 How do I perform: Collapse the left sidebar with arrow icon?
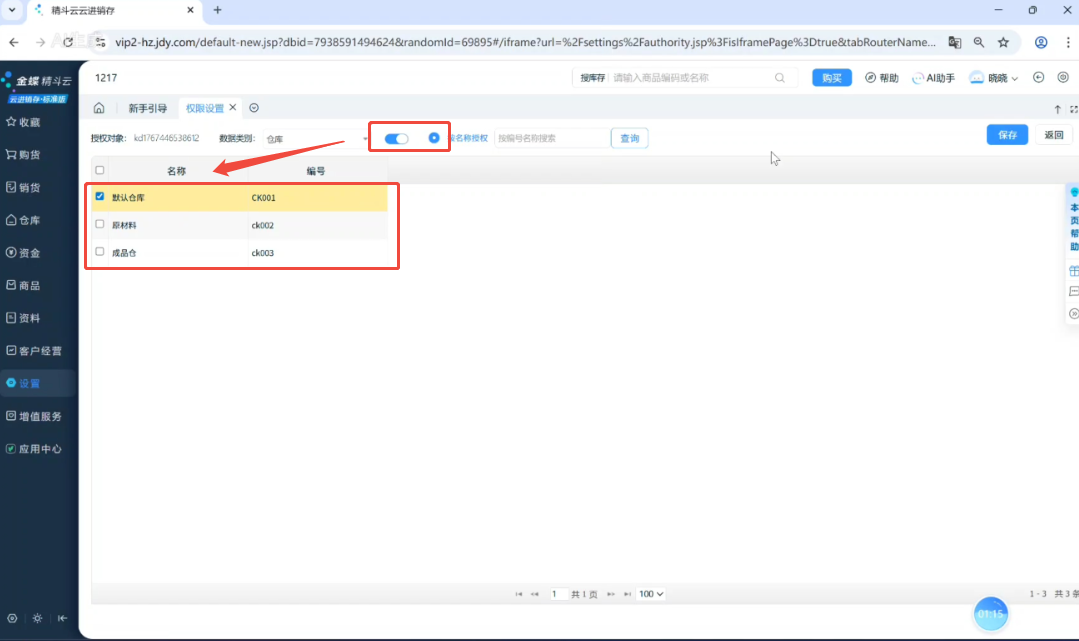(x=62, y=618)
